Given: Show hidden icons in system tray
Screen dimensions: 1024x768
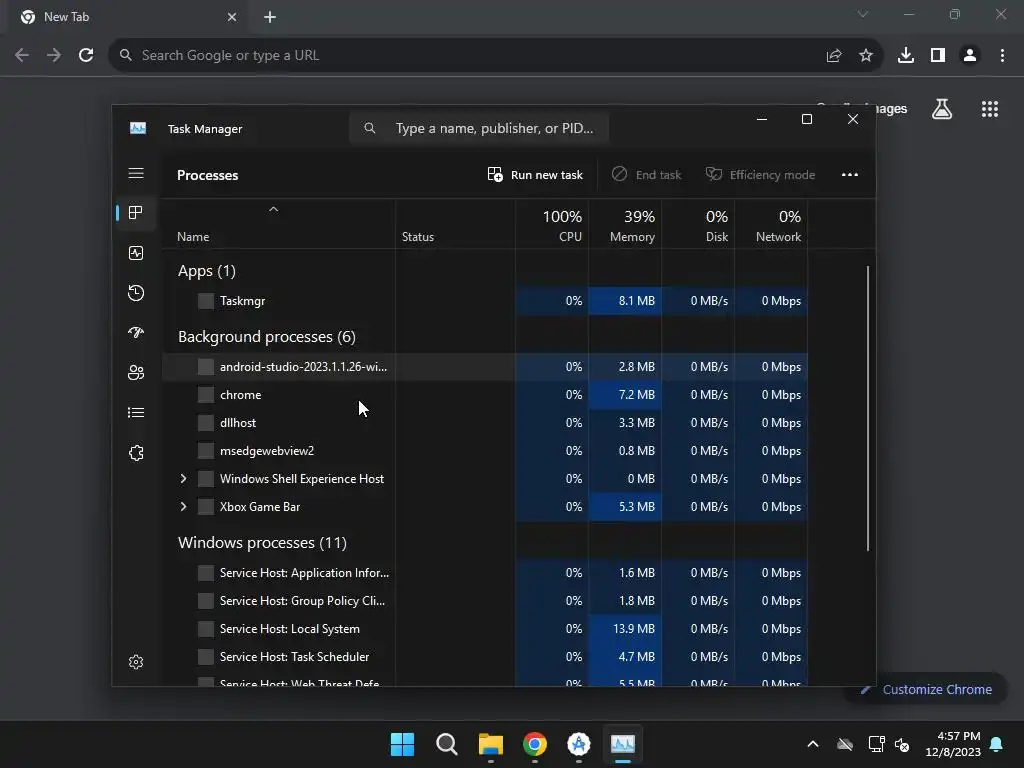Looking at the screenshot, I should [x=812, y=744].
